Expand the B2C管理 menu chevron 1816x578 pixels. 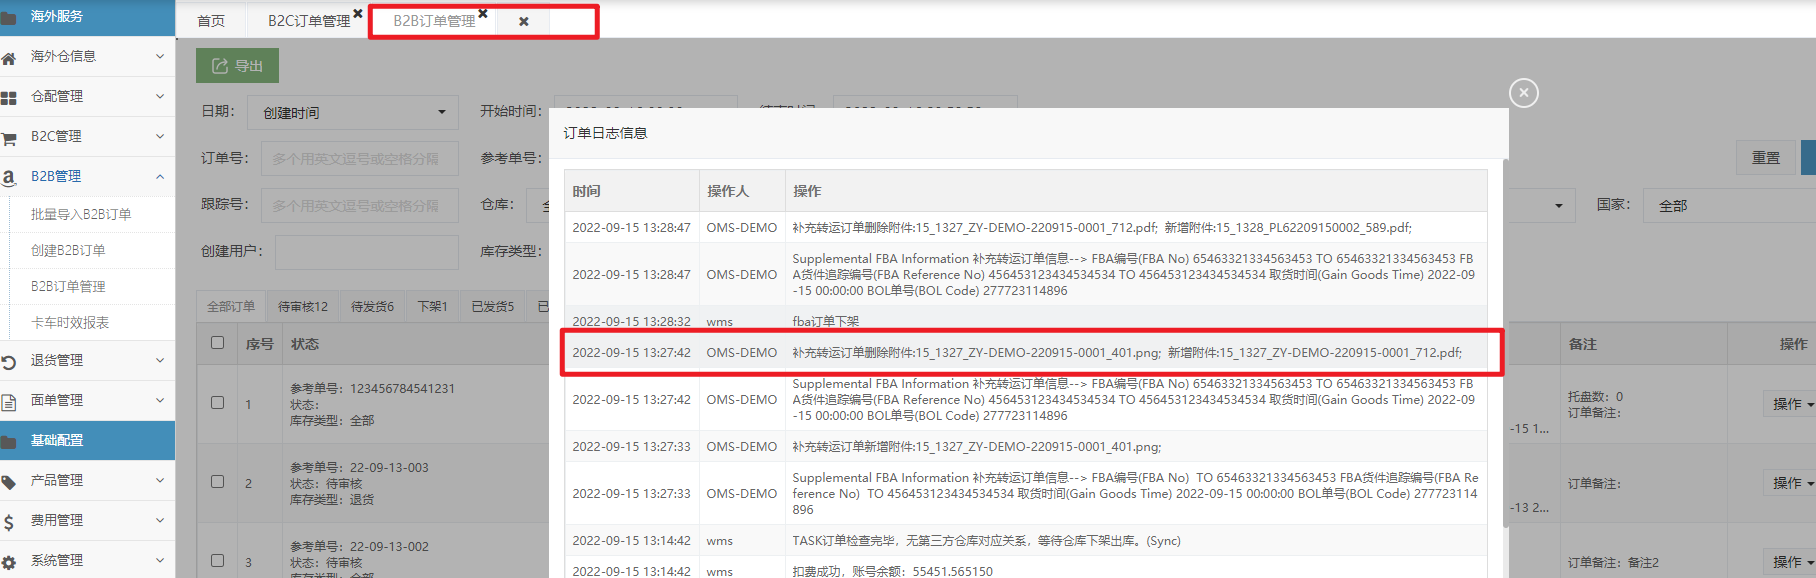click(x=160, y=137)
